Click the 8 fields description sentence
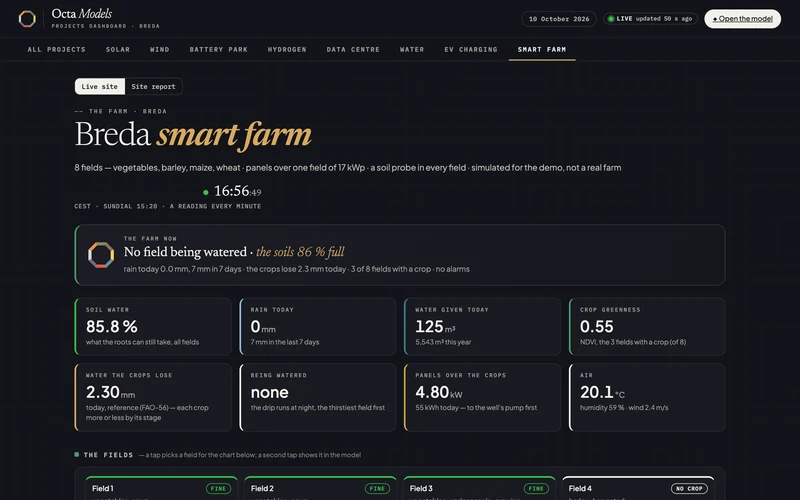This screenshot has width=800, height=500. (348, 167)
